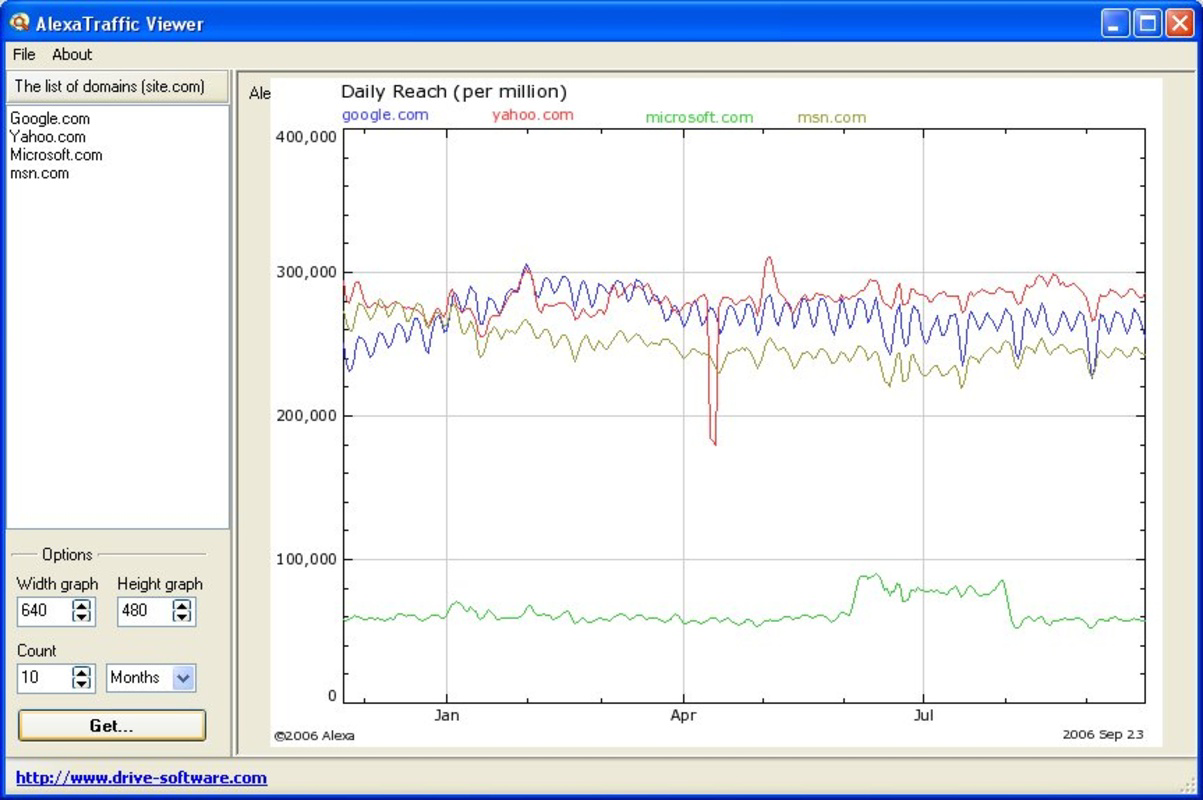
Task: Click the window resize grip
Action: [1186, 785]
